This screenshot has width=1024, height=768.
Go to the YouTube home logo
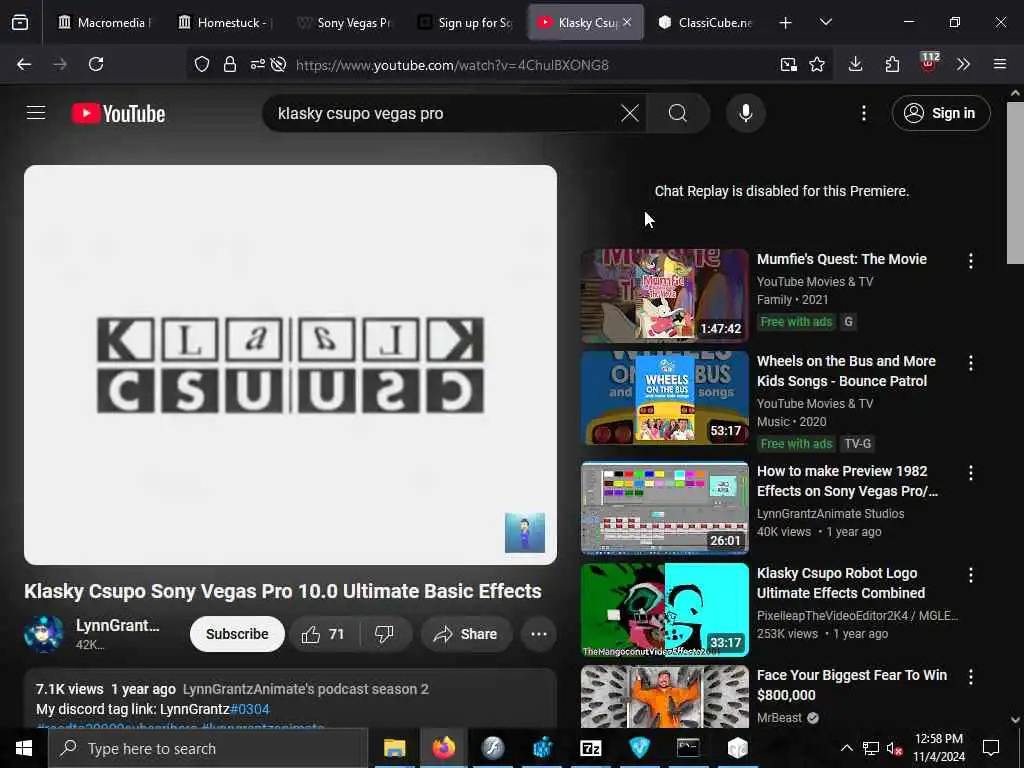(118, 114)
